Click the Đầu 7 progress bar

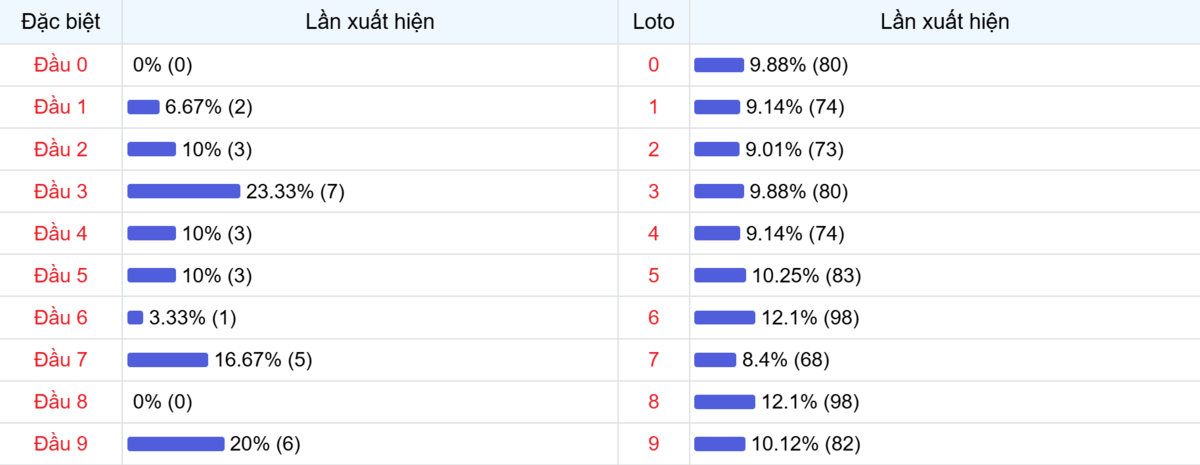pyautogui.click(x=167, y=360)
